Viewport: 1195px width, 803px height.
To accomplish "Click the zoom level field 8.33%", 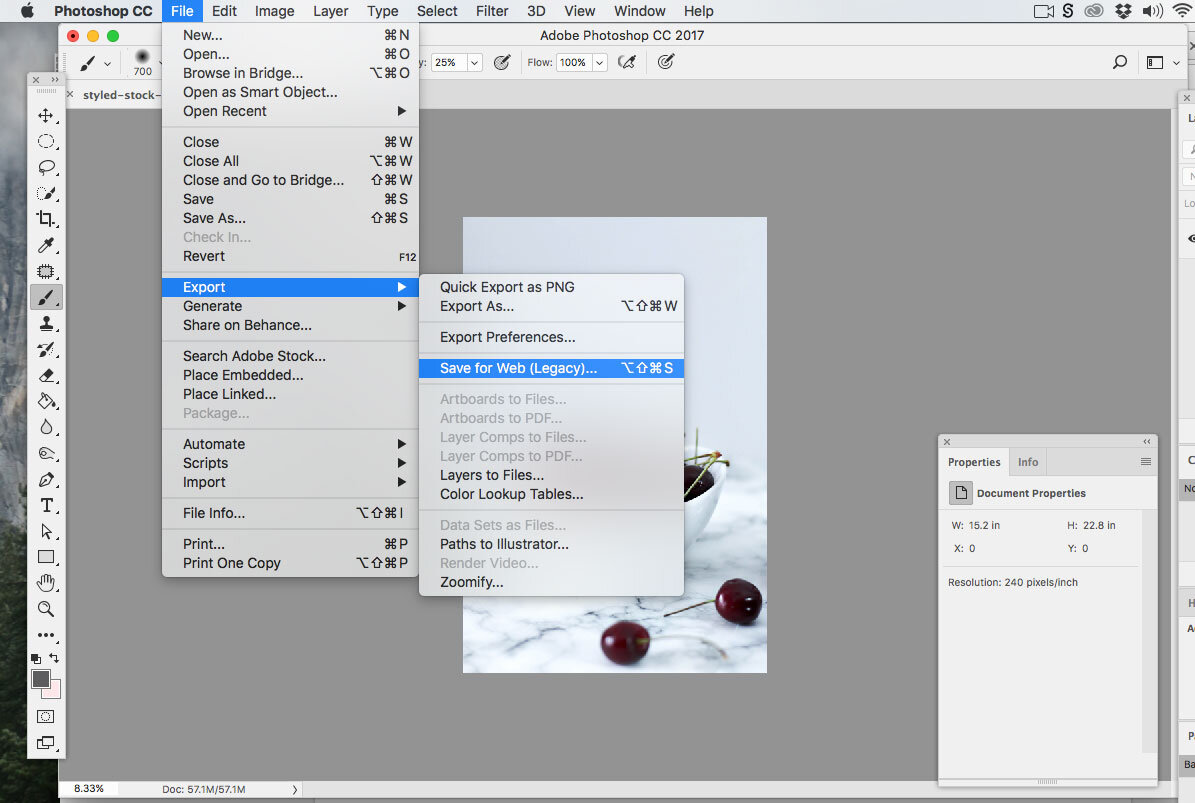I will 89,789.
